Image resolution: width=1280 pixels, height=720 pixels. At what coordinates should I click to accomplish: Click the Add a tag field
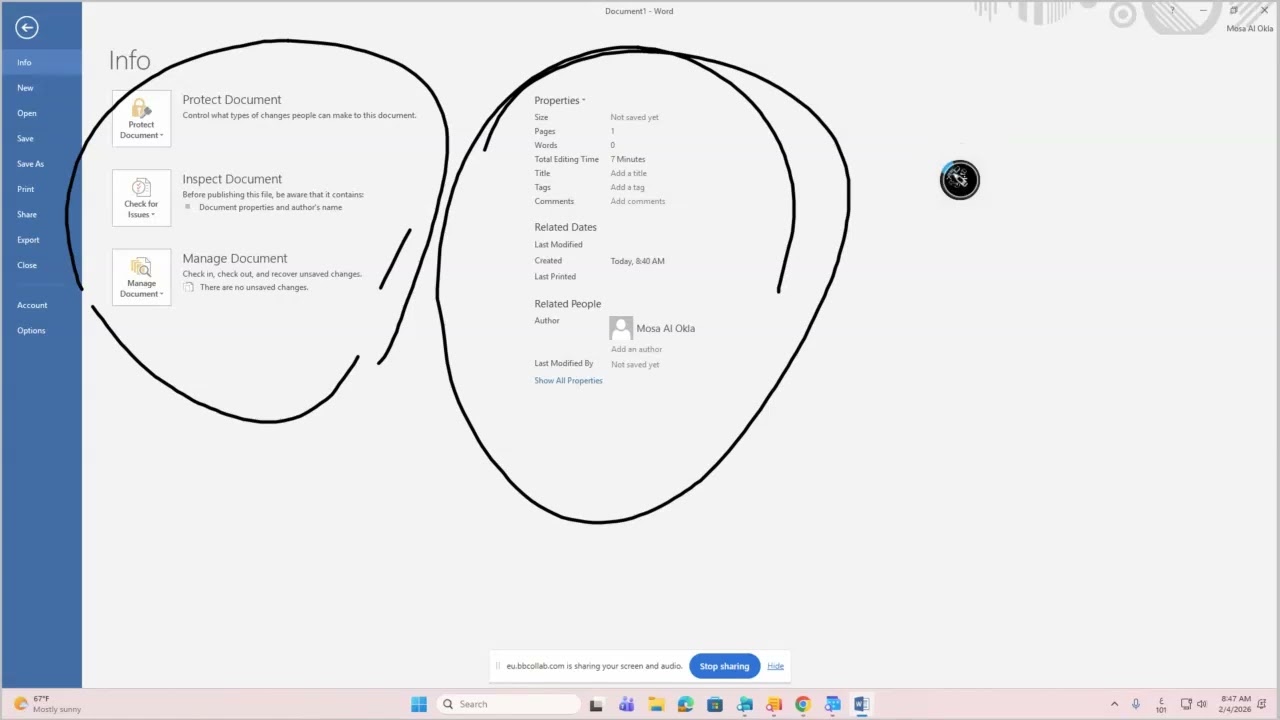(x=627, y=188)
